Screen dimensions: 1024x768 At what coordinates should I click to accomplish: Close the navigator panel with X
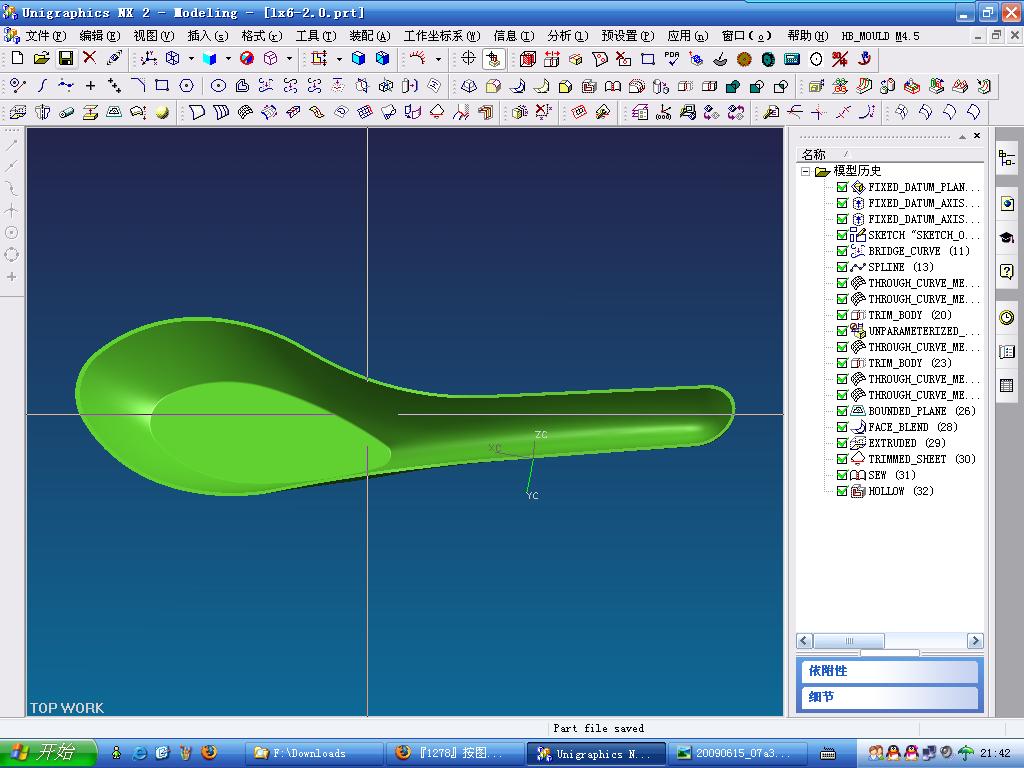(x=977, y=136)
